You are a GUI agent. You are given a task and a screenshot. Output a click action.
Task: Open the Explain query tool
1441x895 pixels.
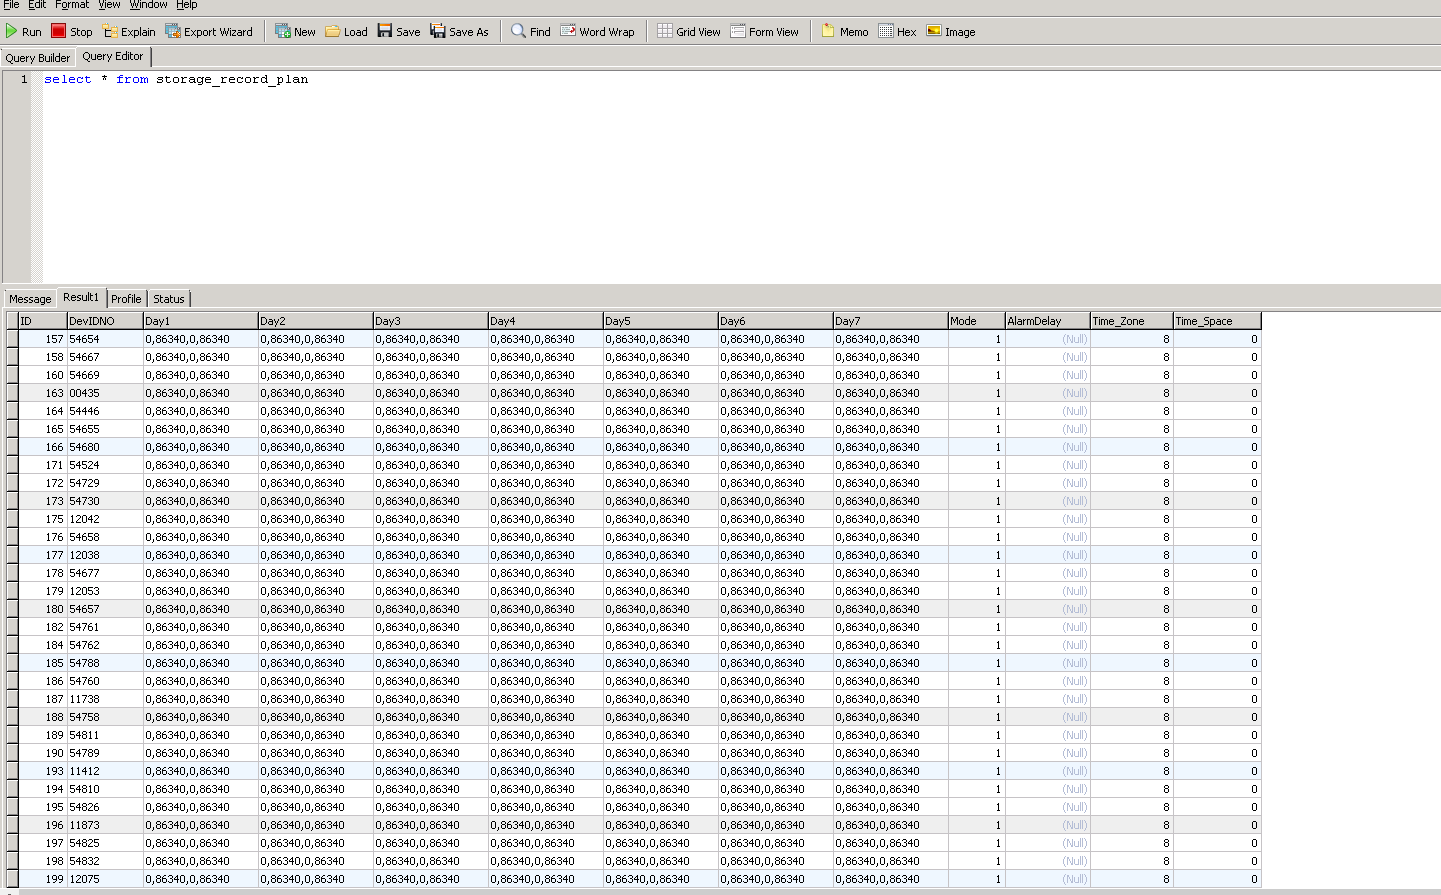[110, 31]
